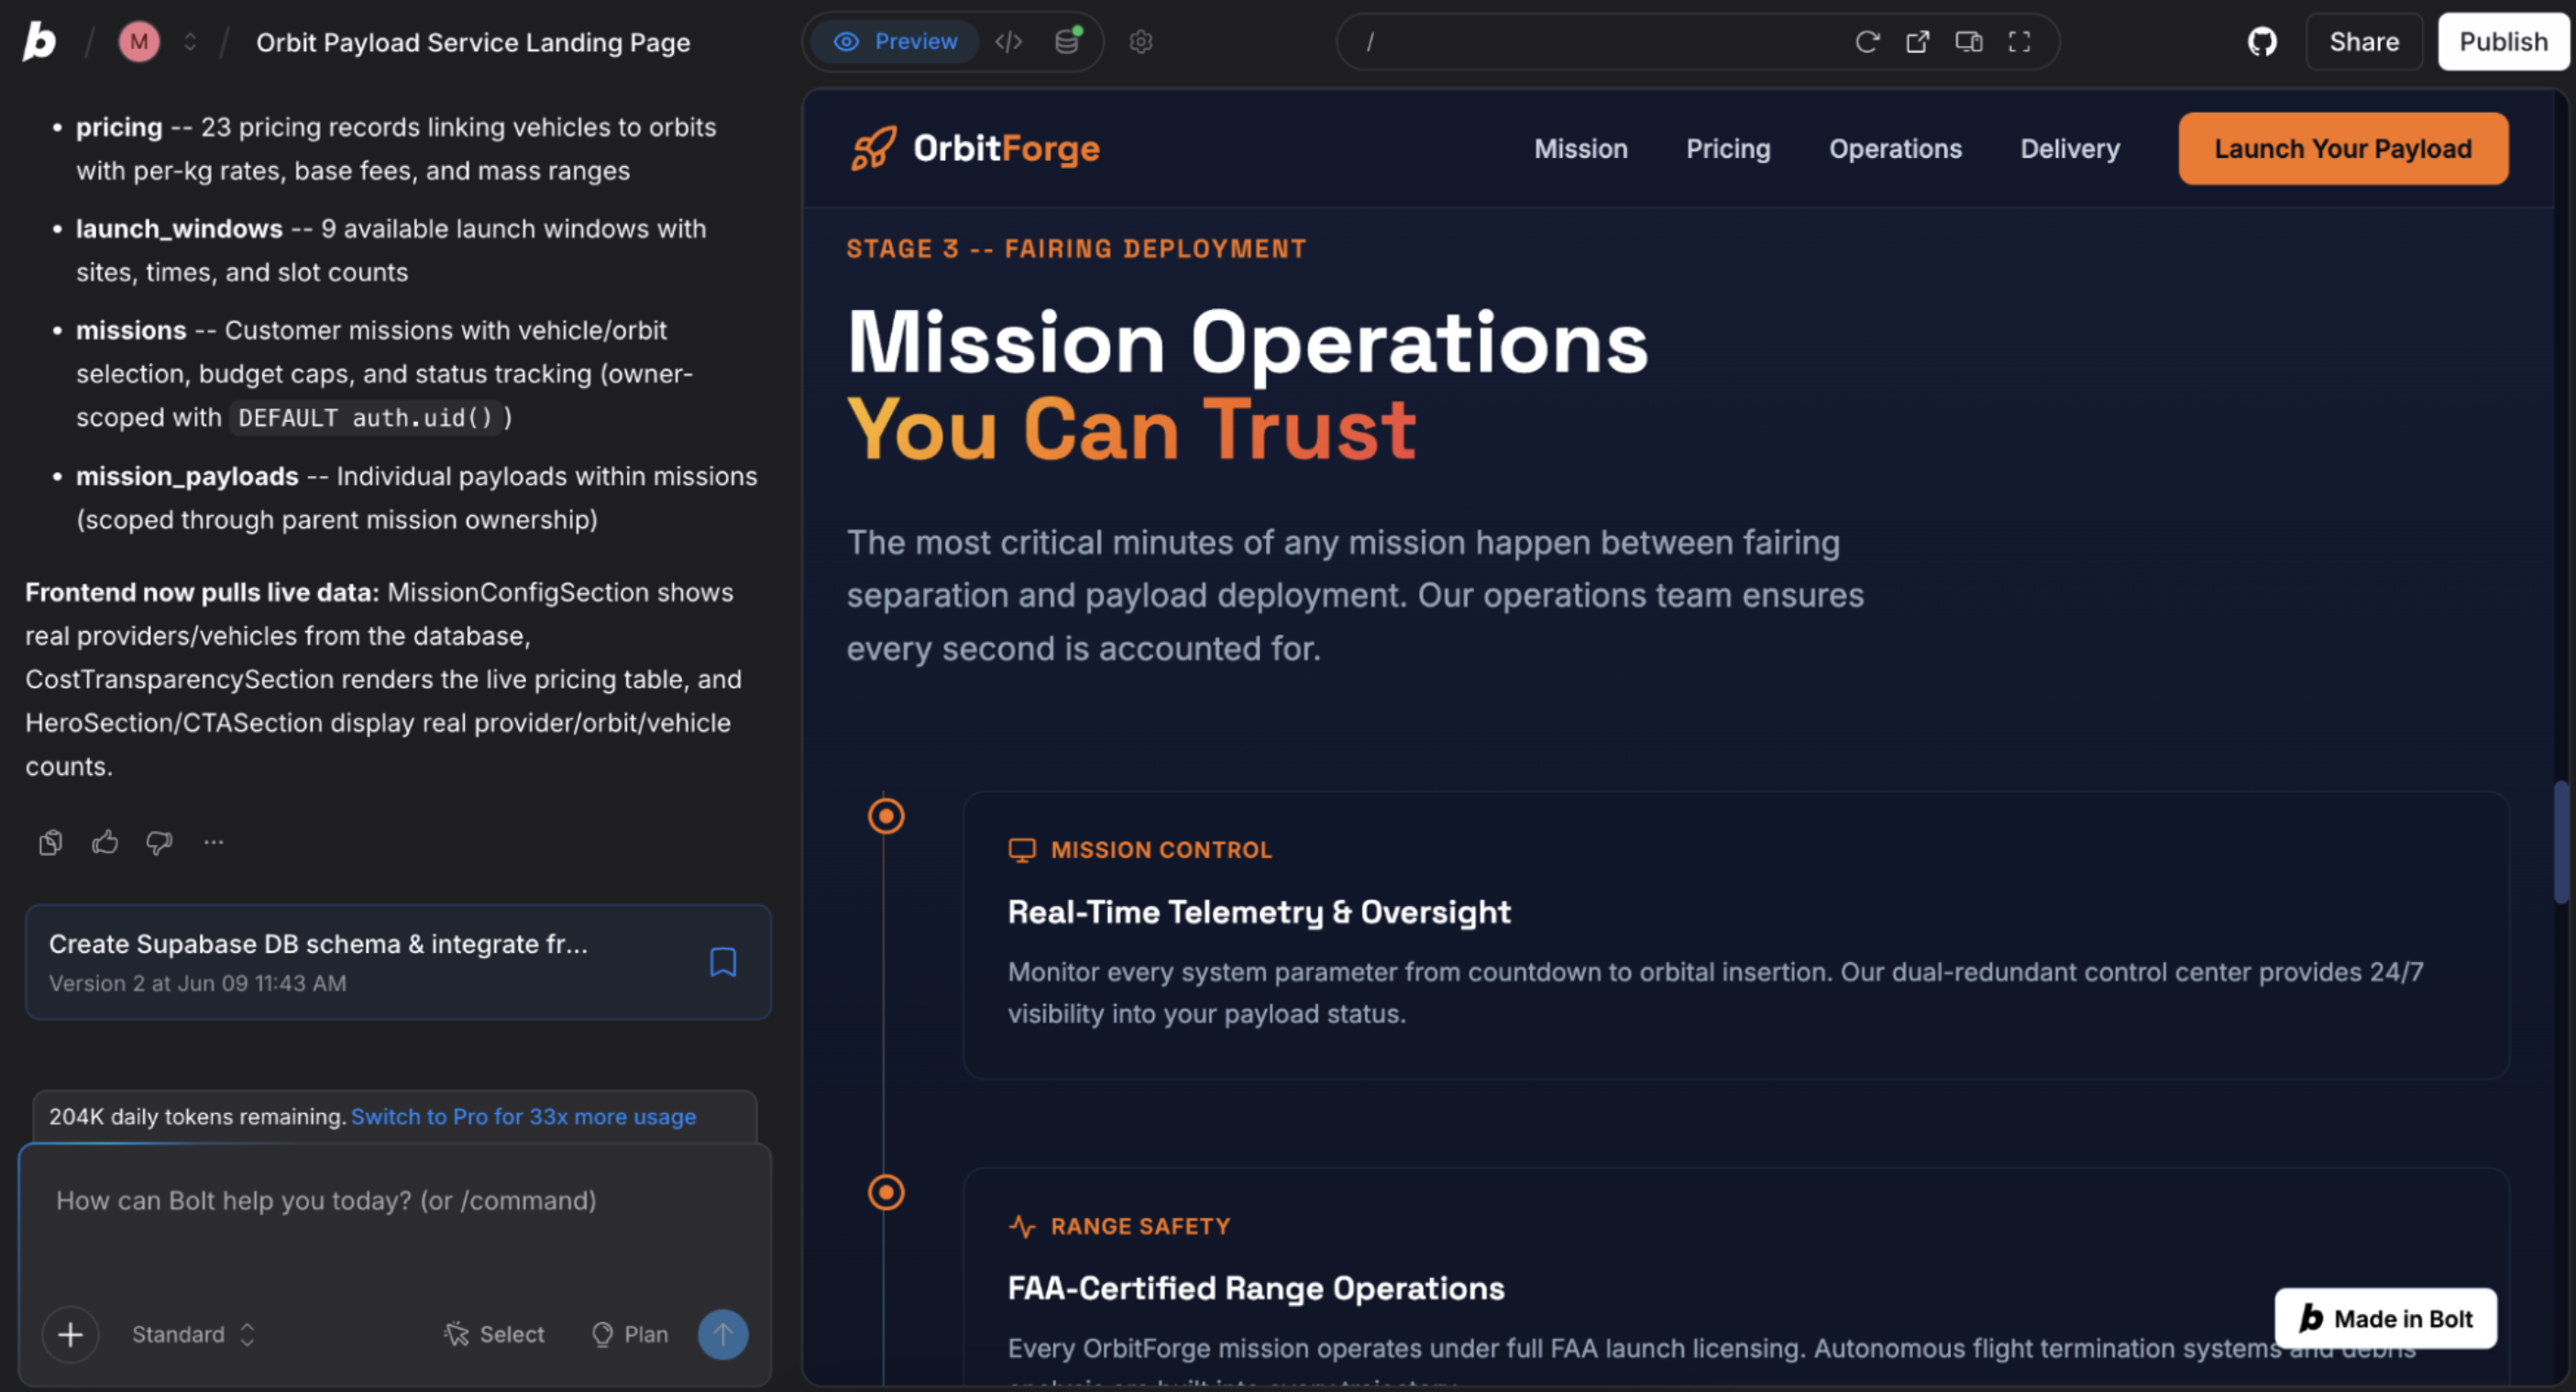Toggle Plan mode
Screen dimensions: 2576x1392
click(x=630, y=1334)
